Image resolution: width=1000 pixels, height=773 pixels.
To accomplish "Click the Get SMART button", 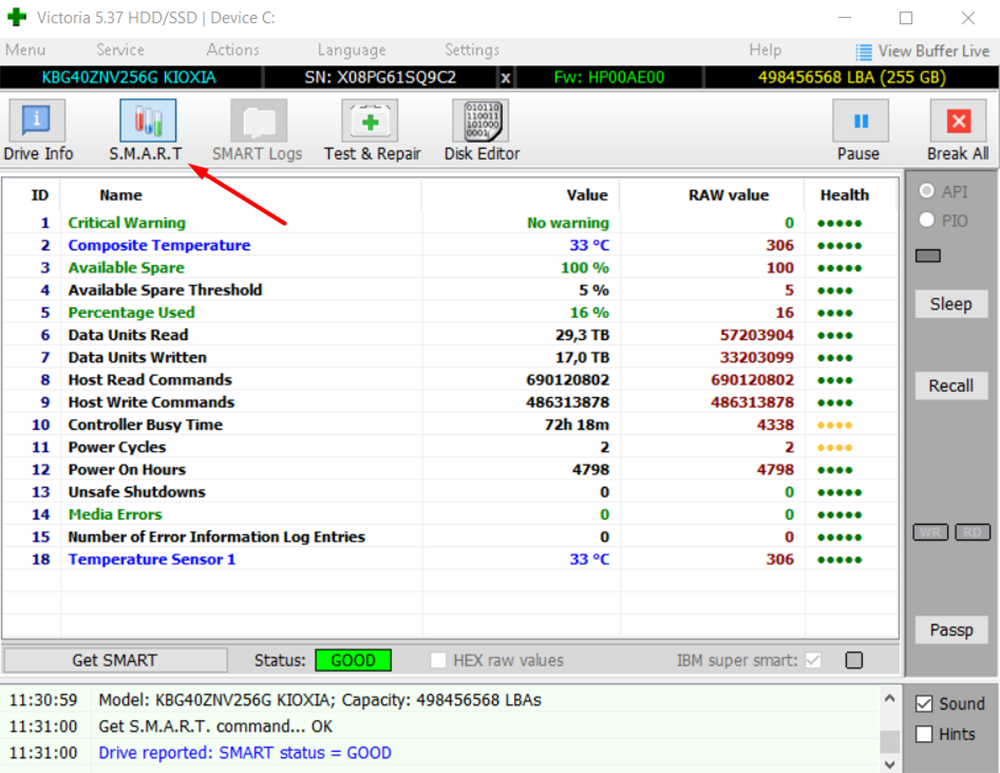I will coord(115,660).
